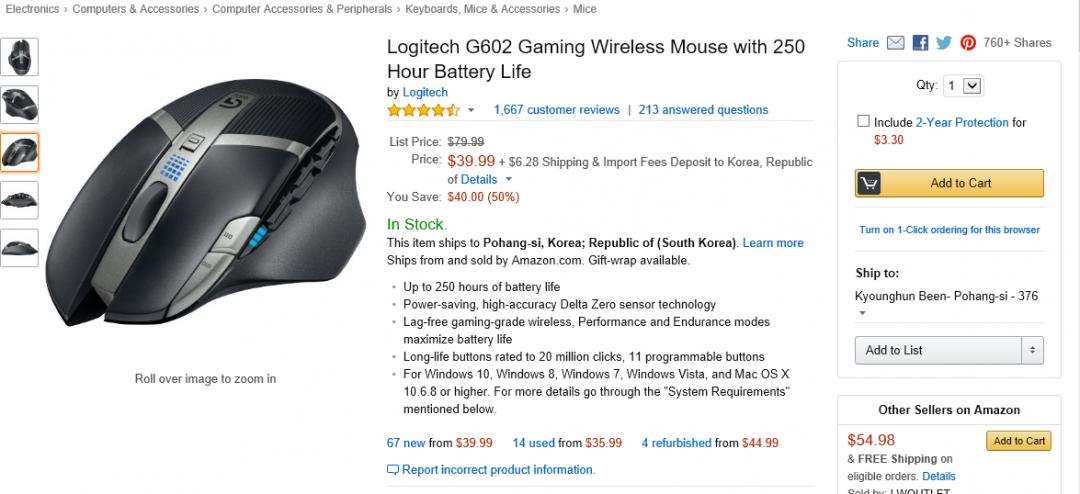Click the speech bubble report icon

point(393,470)
